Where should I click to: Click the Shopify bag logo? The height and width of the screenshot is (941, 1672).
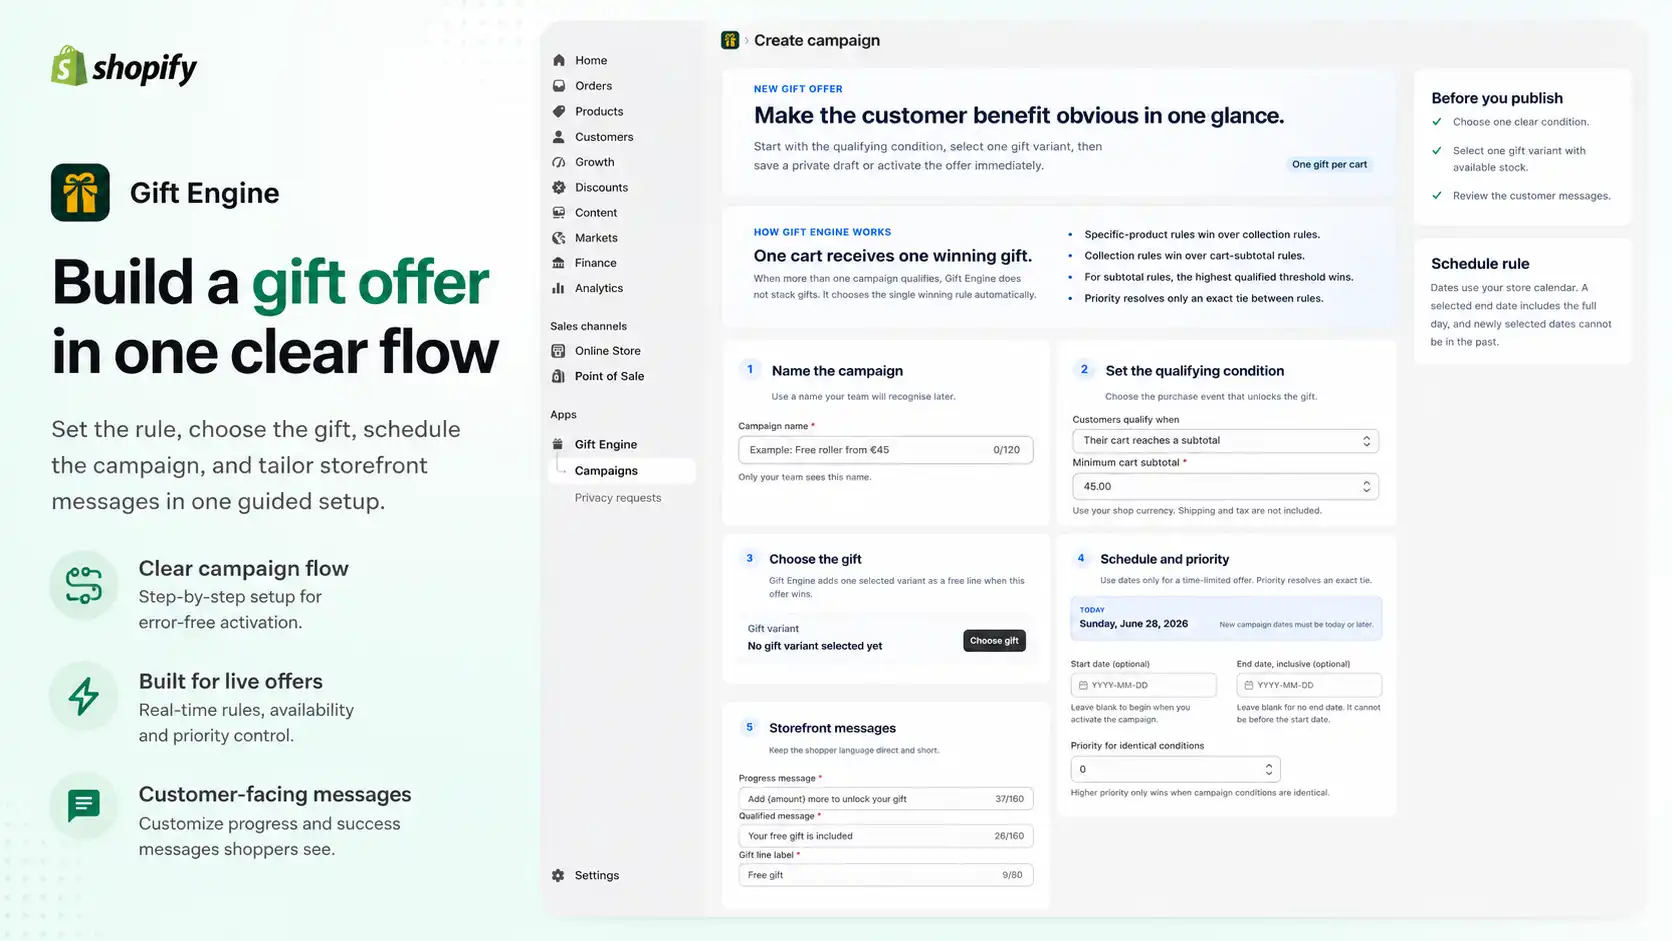tap(69, 66)
